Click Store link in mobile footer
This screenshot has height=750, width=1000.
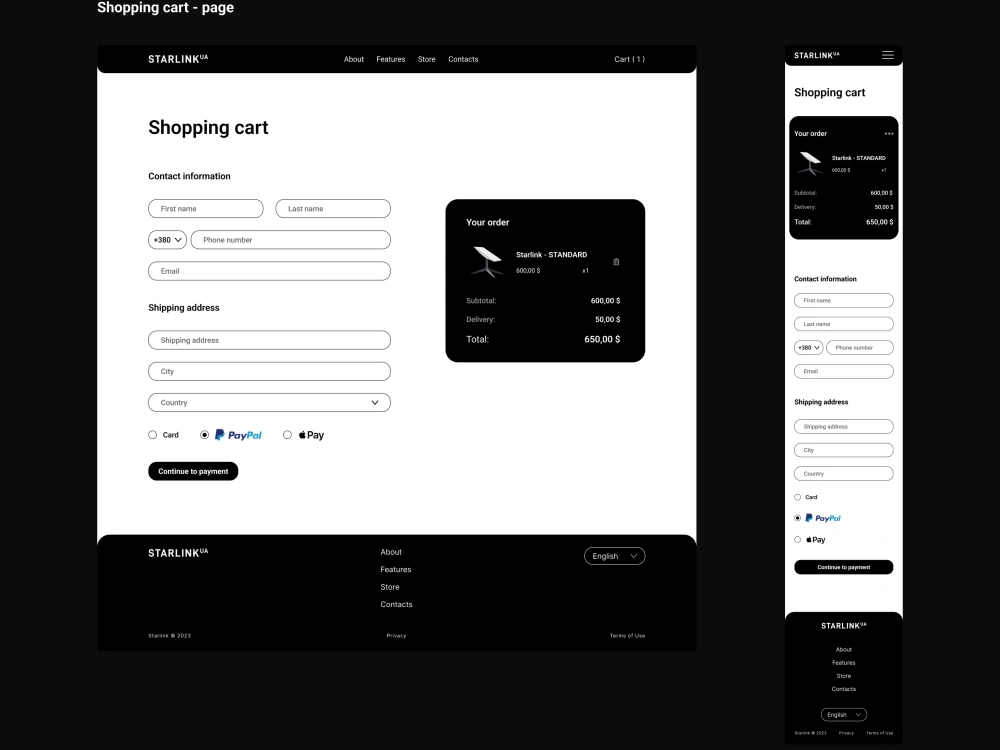coord(844,676)
